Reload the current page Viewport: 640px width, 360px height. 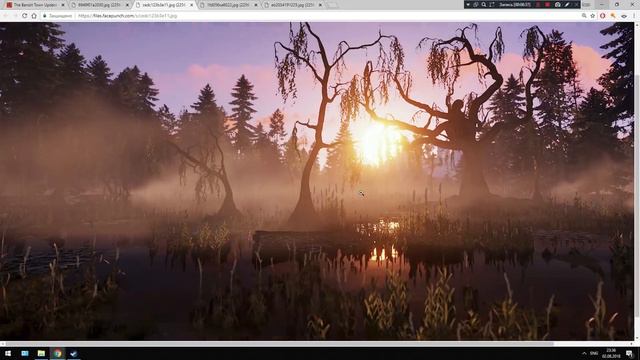[24, 16]
